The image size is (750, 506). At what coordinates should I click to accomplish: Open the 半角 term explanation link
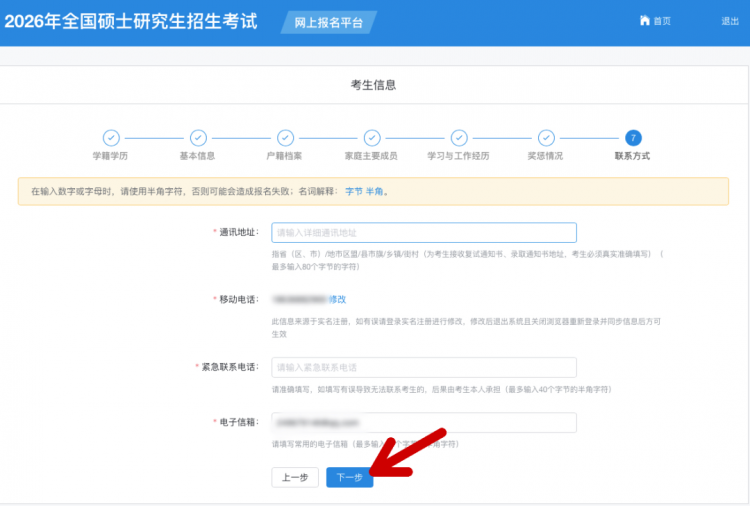point(374,191)
